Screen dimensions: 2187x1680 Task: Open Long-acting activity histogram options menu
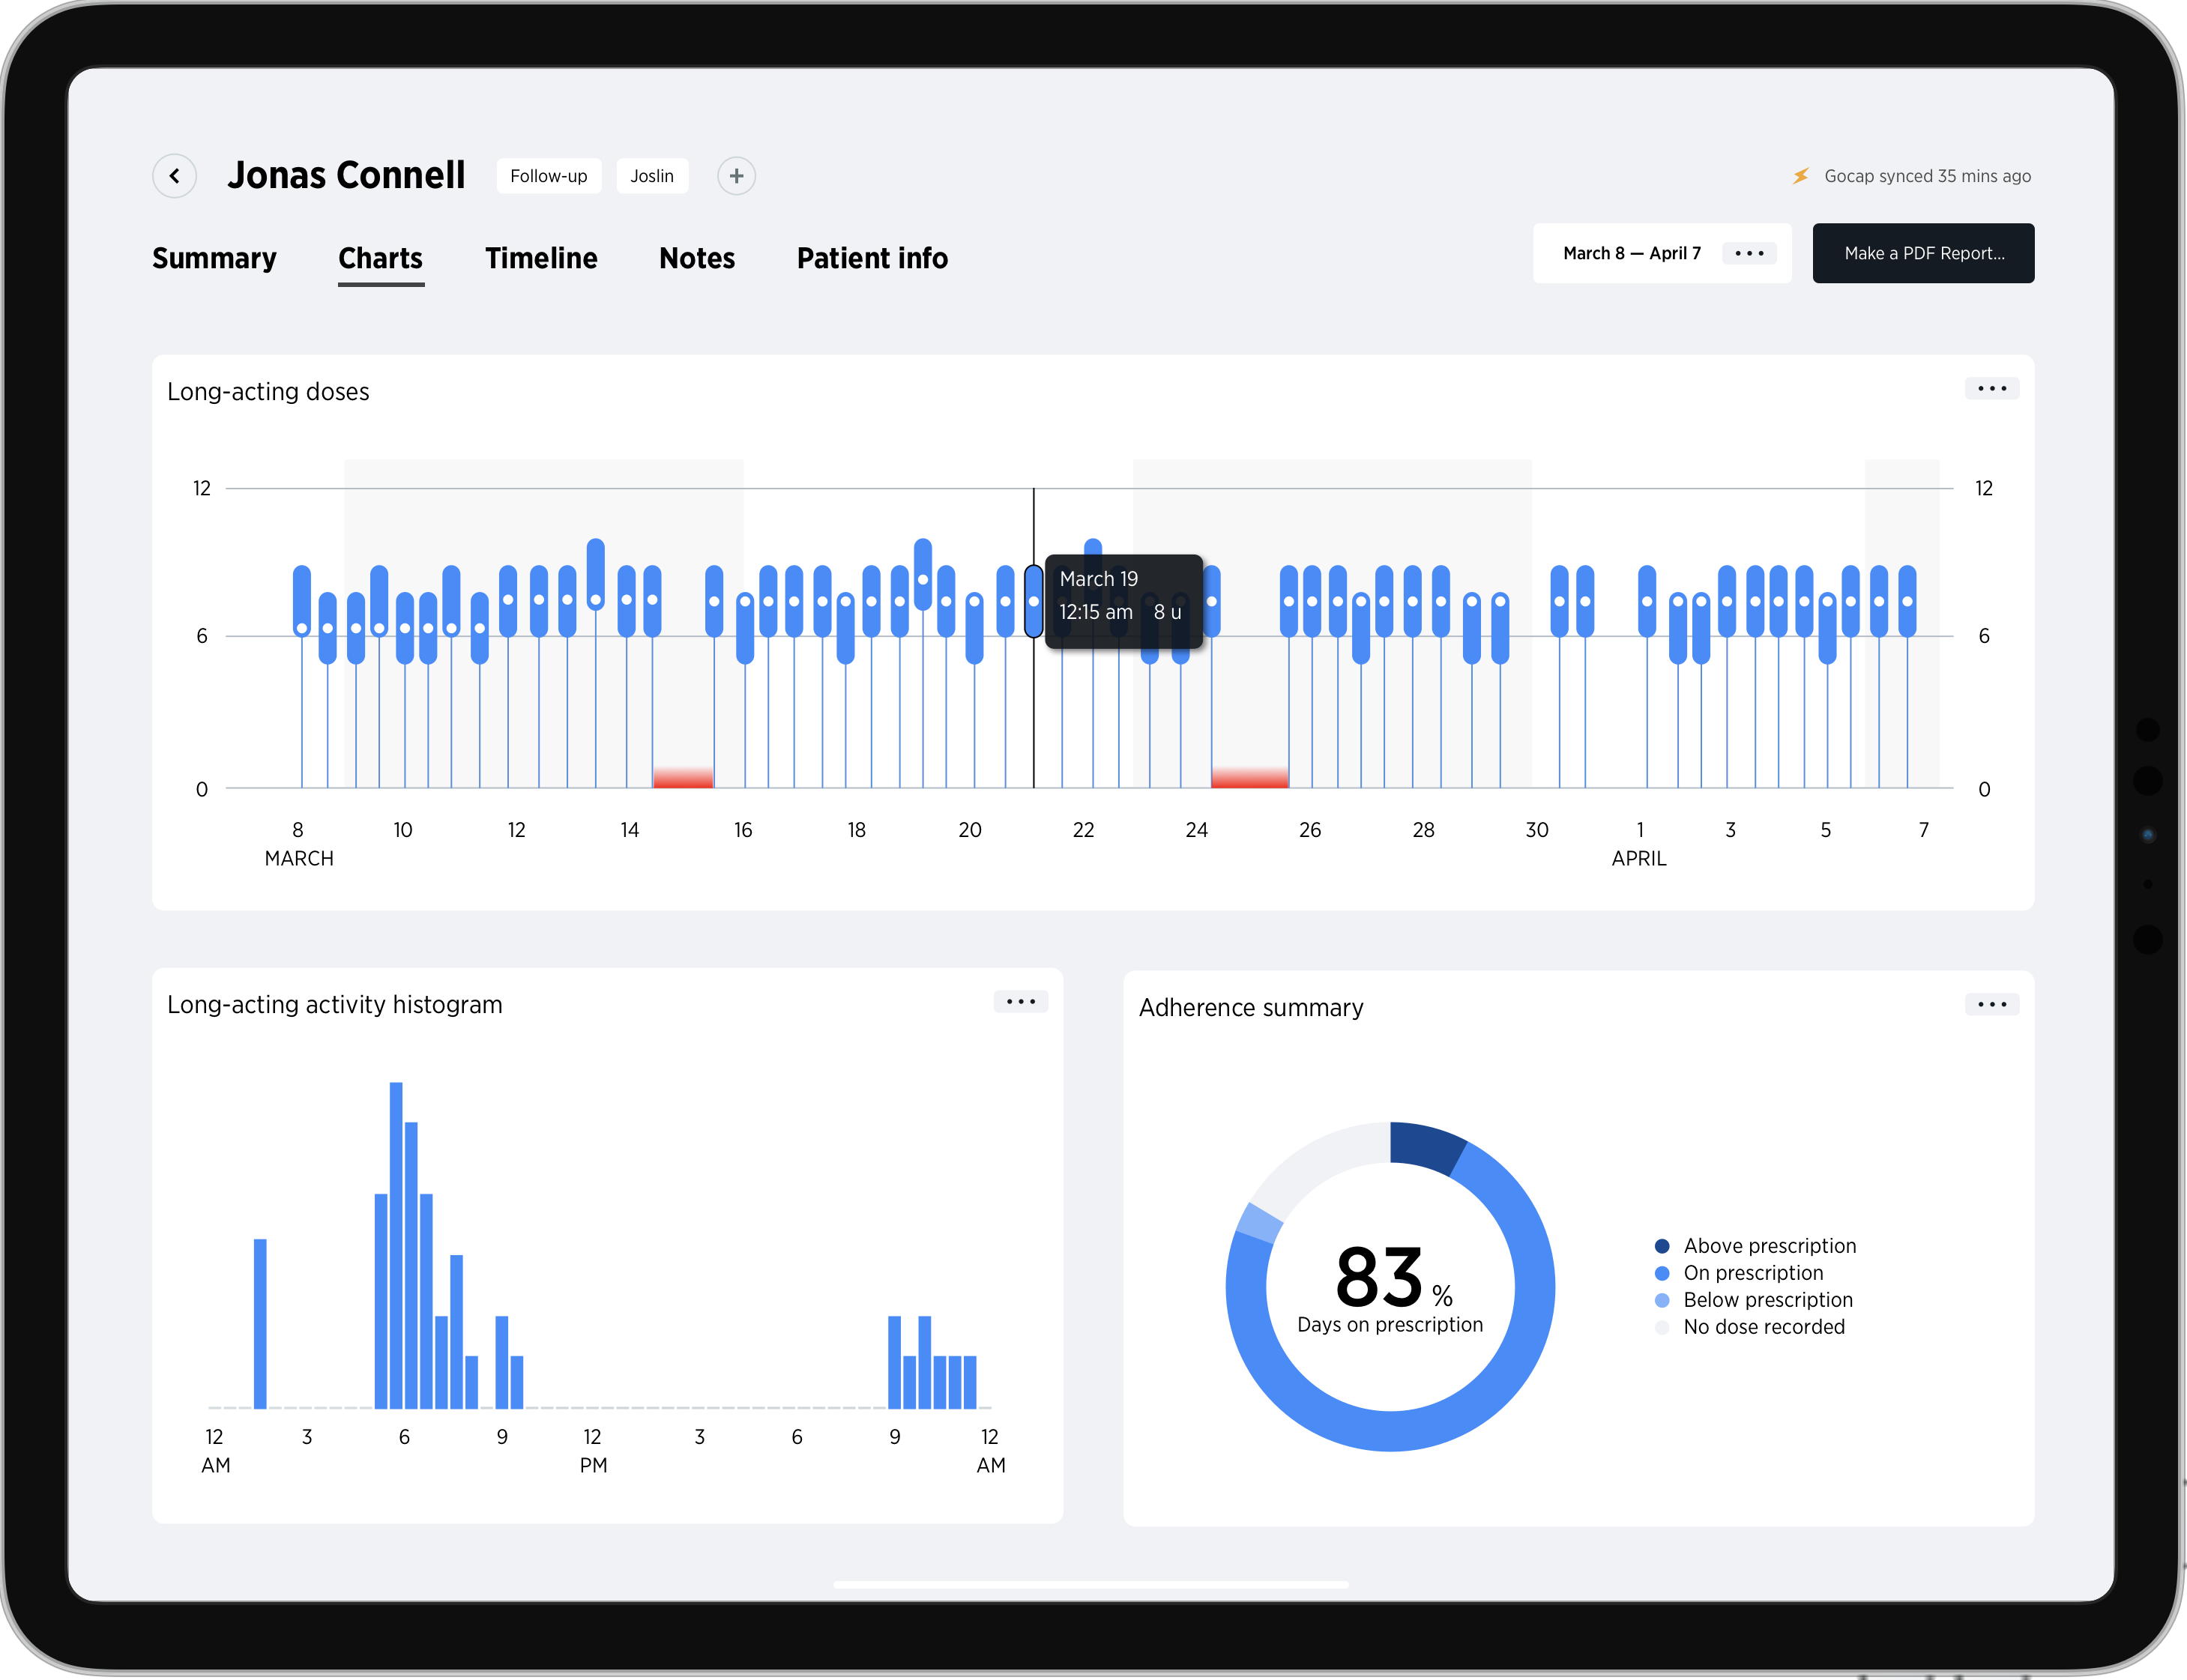coord(1020,1002)
